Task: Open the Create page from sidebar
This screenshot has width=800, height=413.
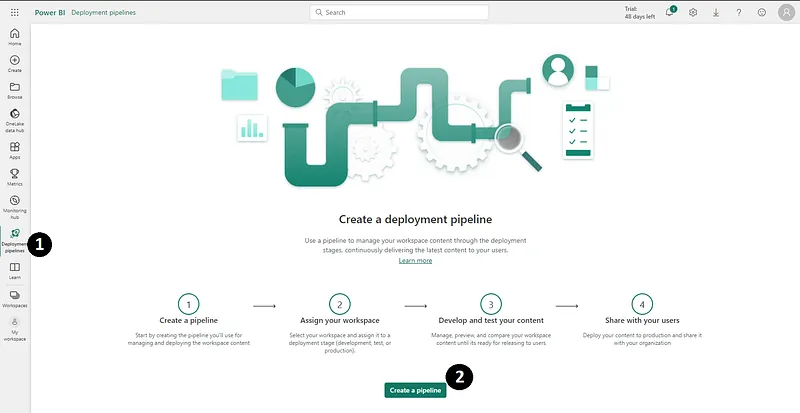Action: 15,64
